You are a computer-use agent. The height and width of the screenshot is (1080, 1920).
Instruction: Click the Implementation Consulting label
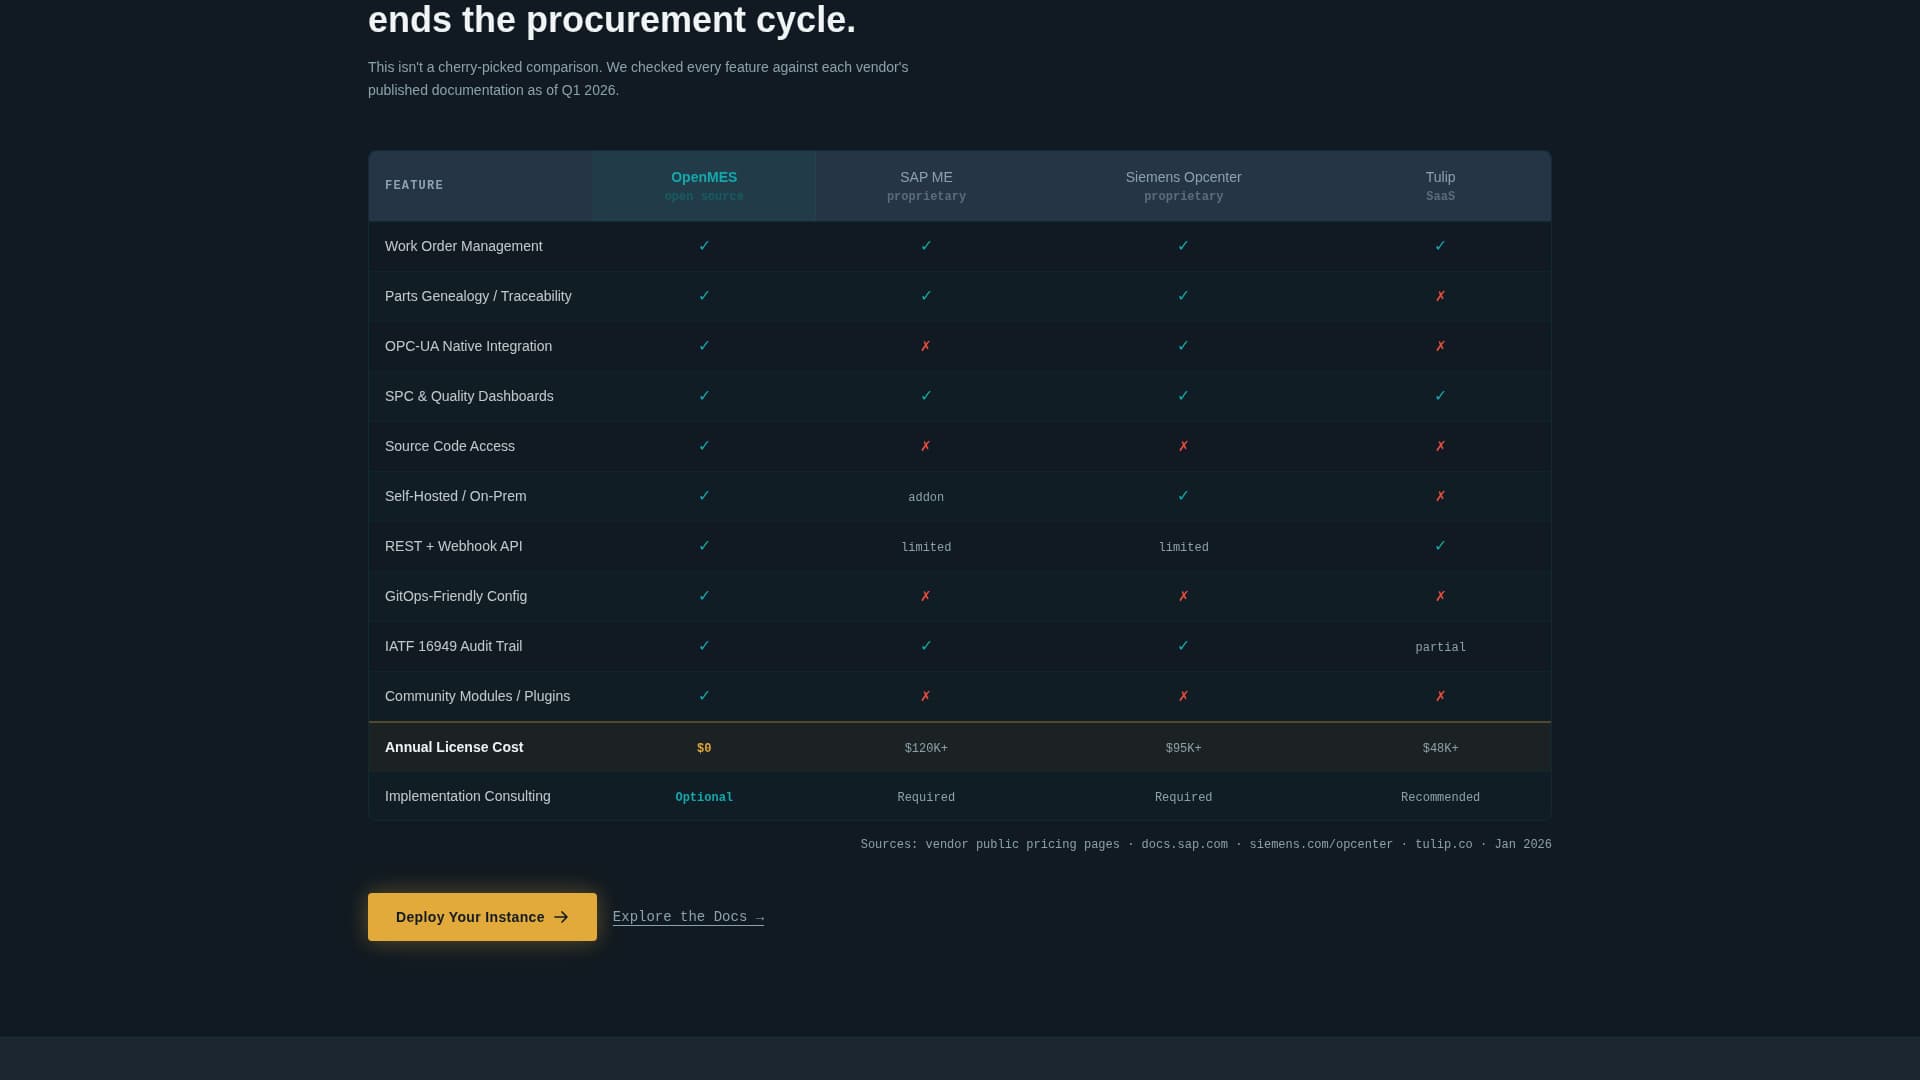click(467, 796)
